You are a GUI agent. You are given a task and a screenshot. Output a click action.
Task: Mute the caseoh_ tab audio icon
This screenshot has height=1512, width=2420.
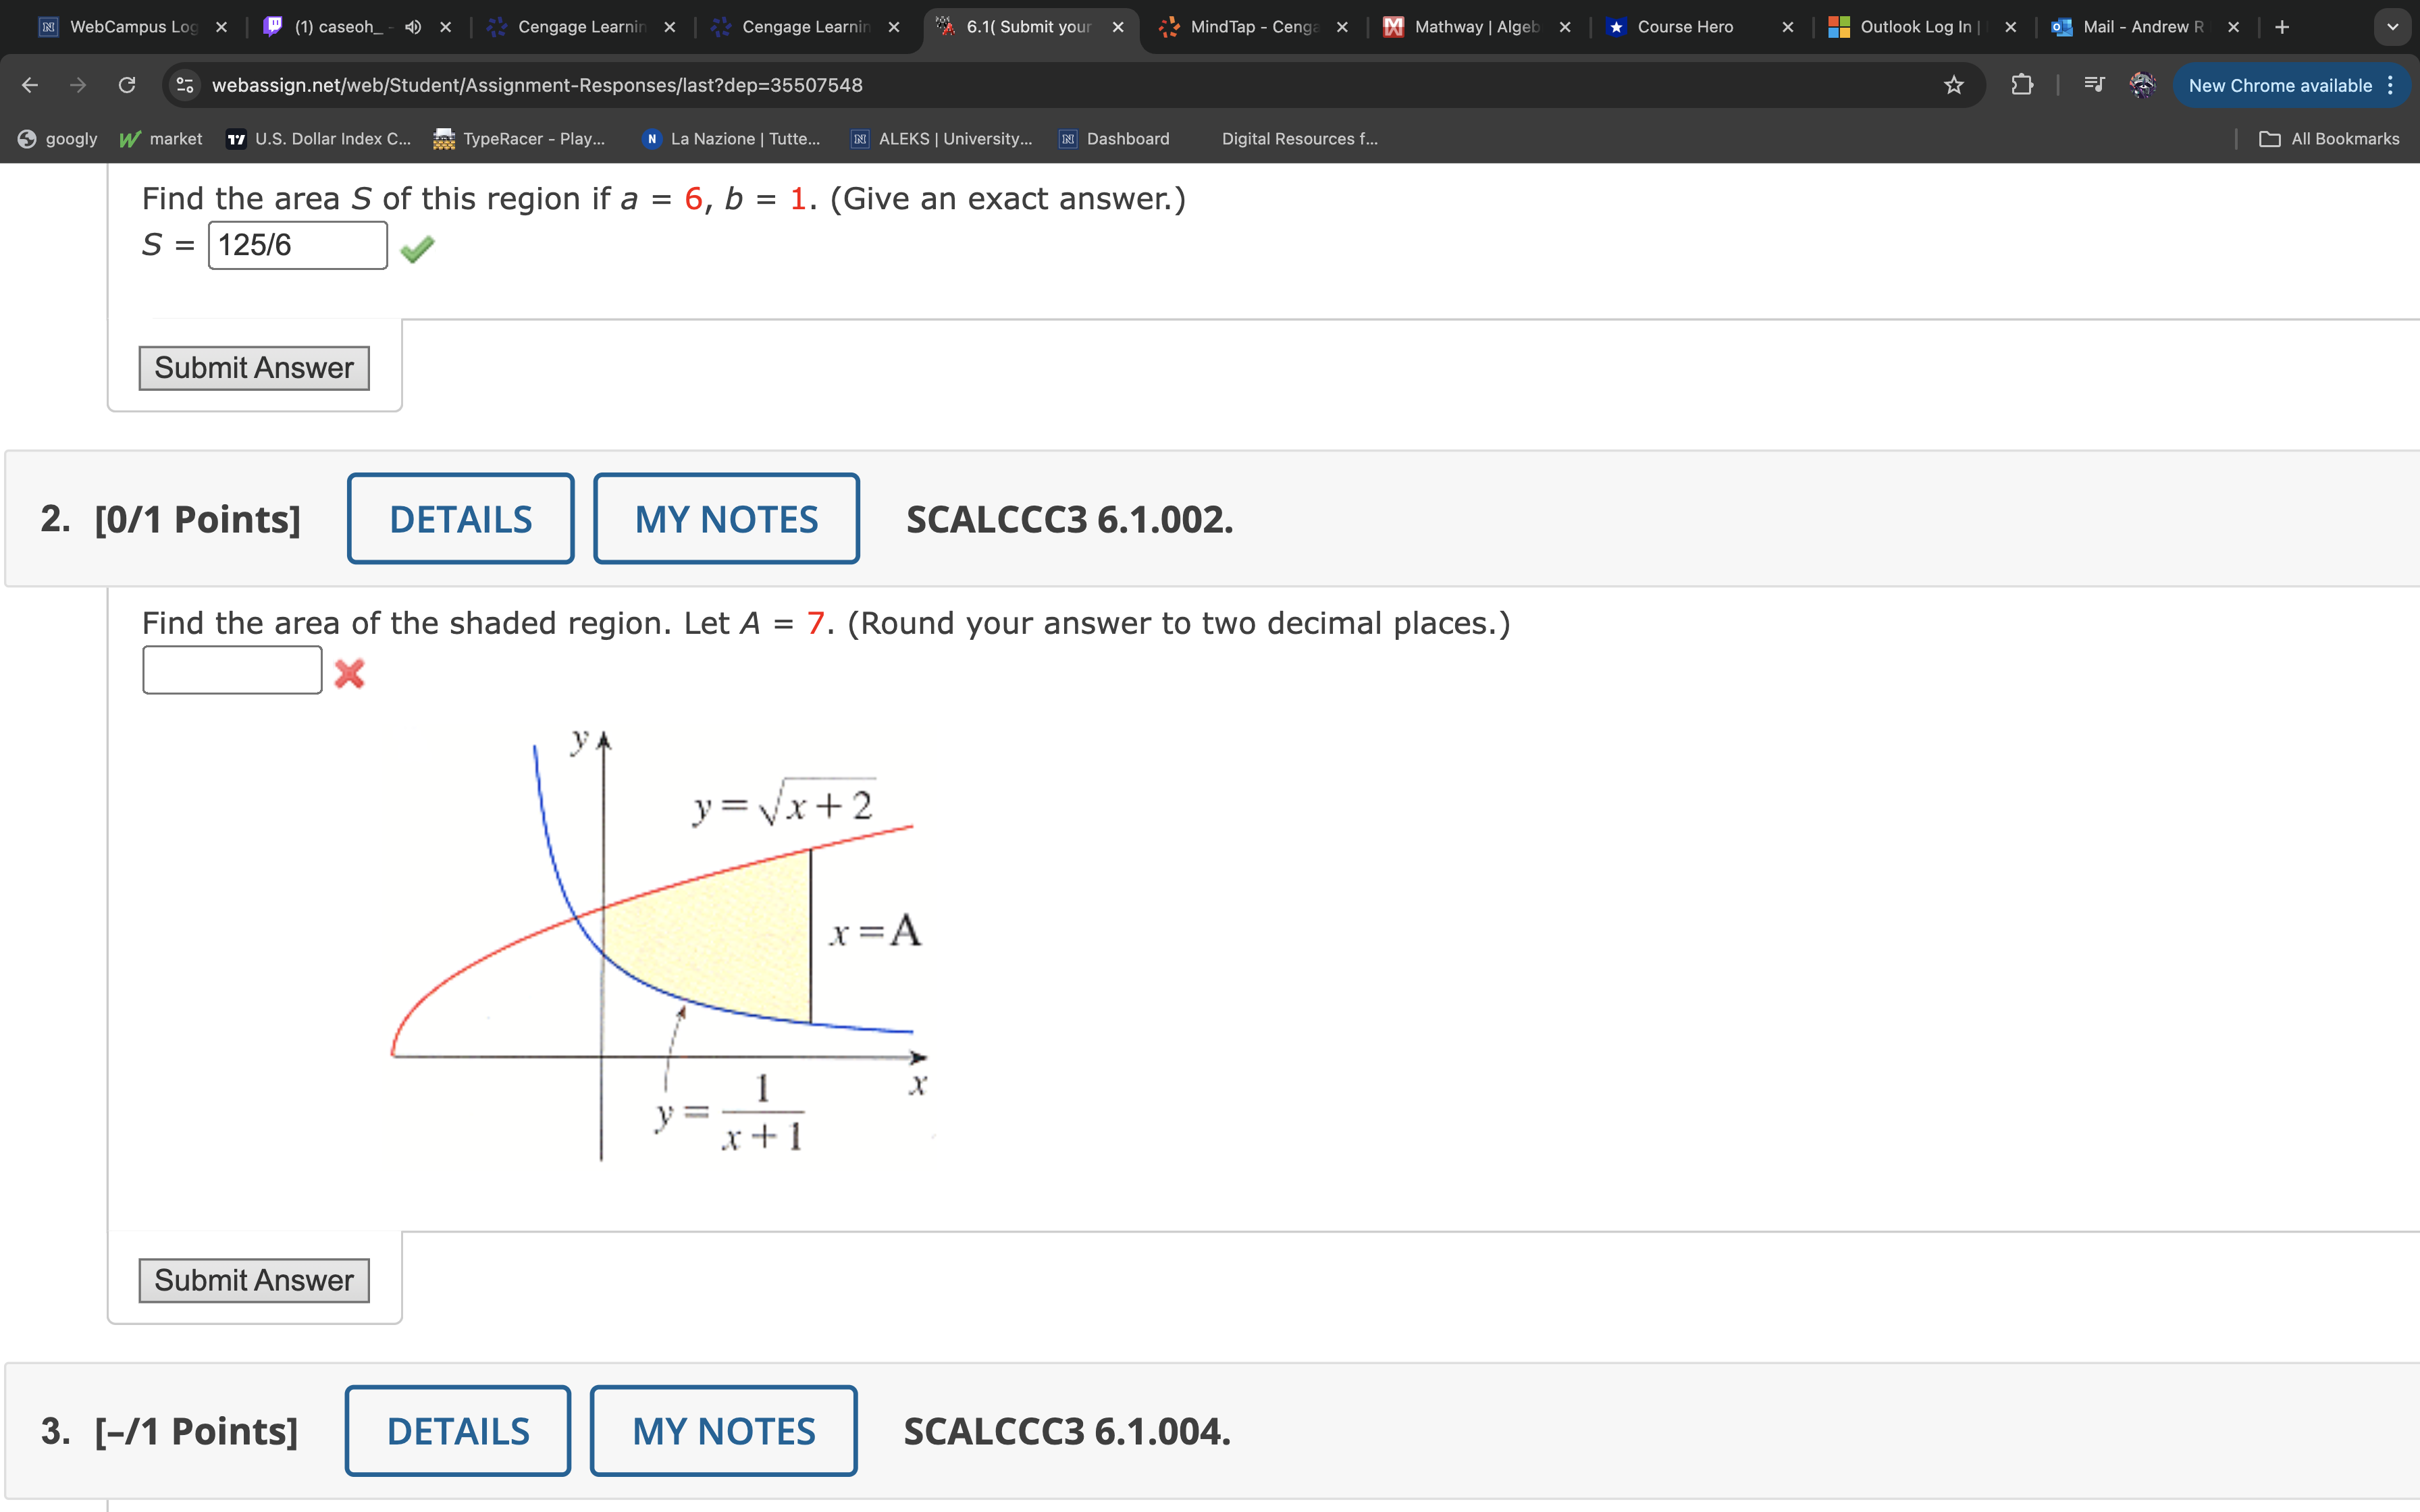tap(413, 27)
